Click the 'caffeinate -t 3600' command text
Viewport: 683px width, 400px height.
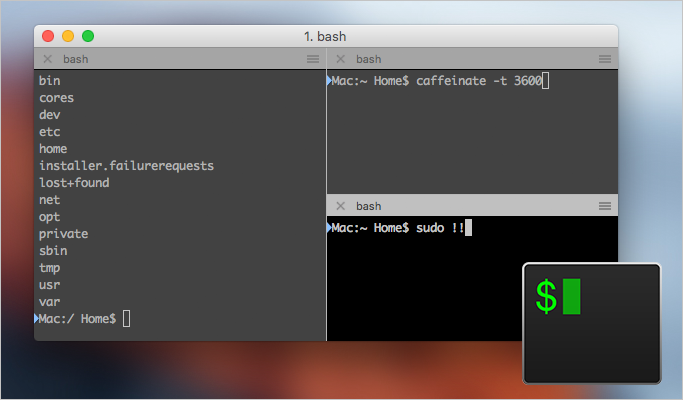point(479,81)
